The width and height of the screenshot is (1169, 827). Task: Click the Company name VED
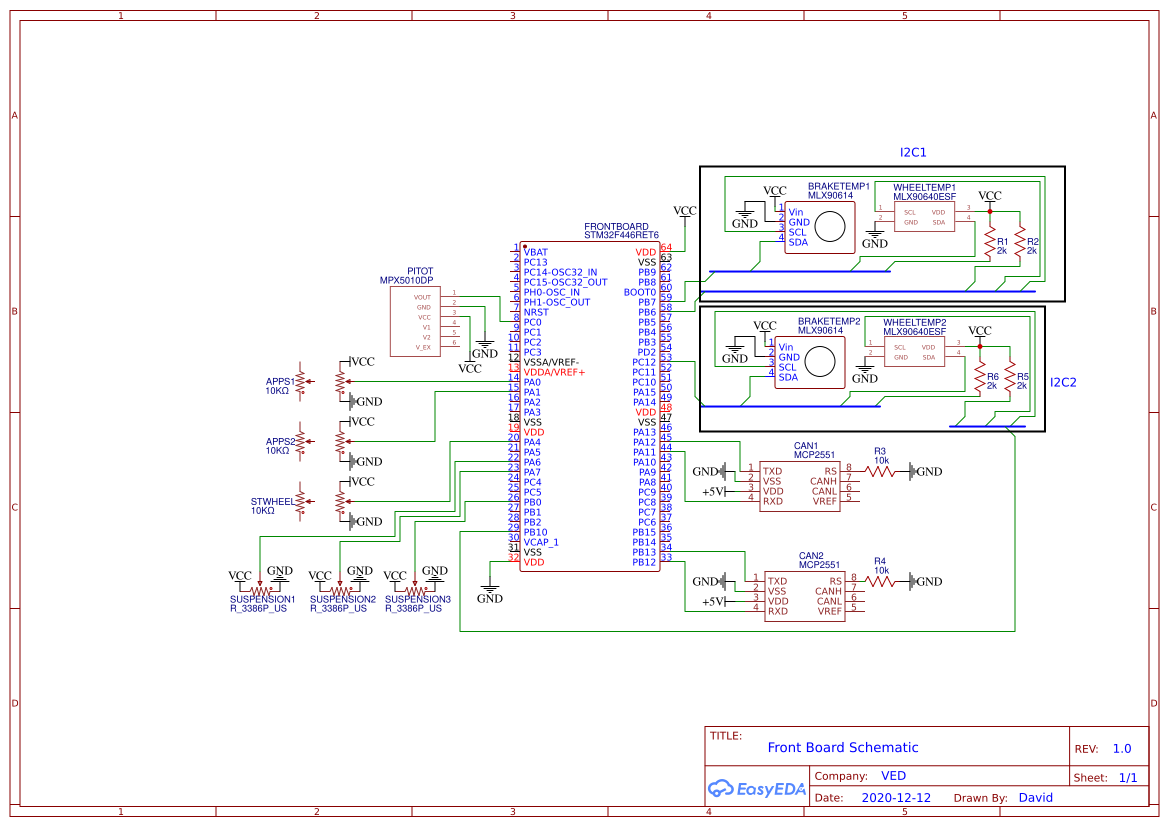(x=893, y=775)
